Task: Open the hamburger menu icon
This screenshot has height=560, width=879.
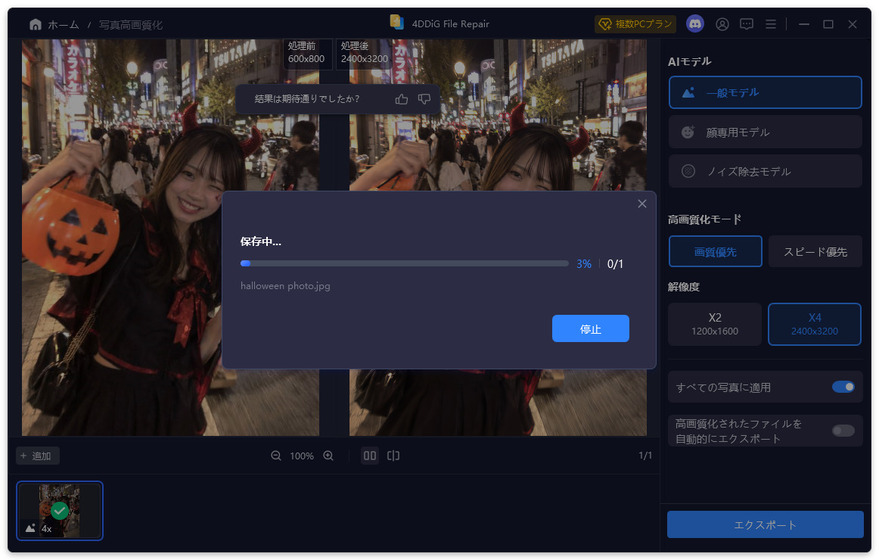Action: pyautogui.click(x=771, y=24)
